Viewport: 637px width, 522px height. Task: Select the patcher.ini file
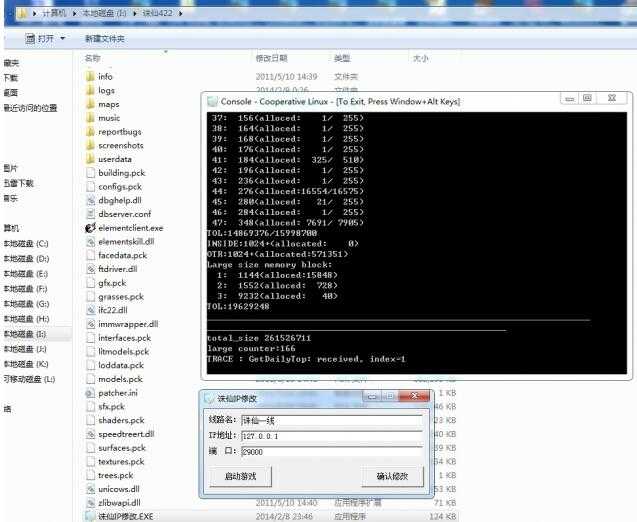click(118, 393)
